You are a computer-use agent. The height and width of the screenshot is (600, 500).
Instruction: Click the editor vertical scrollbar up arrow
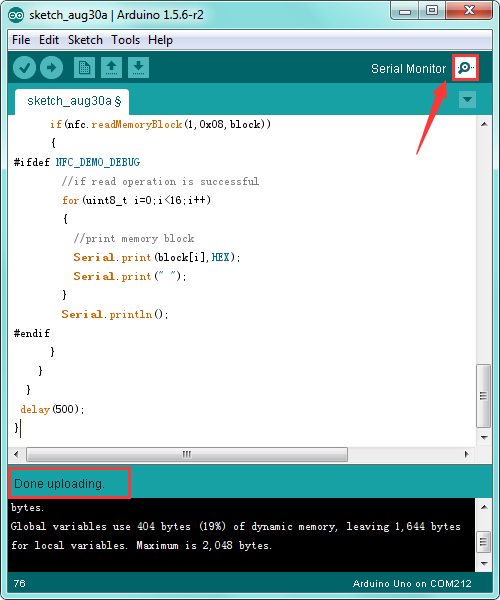coord(484,124)
